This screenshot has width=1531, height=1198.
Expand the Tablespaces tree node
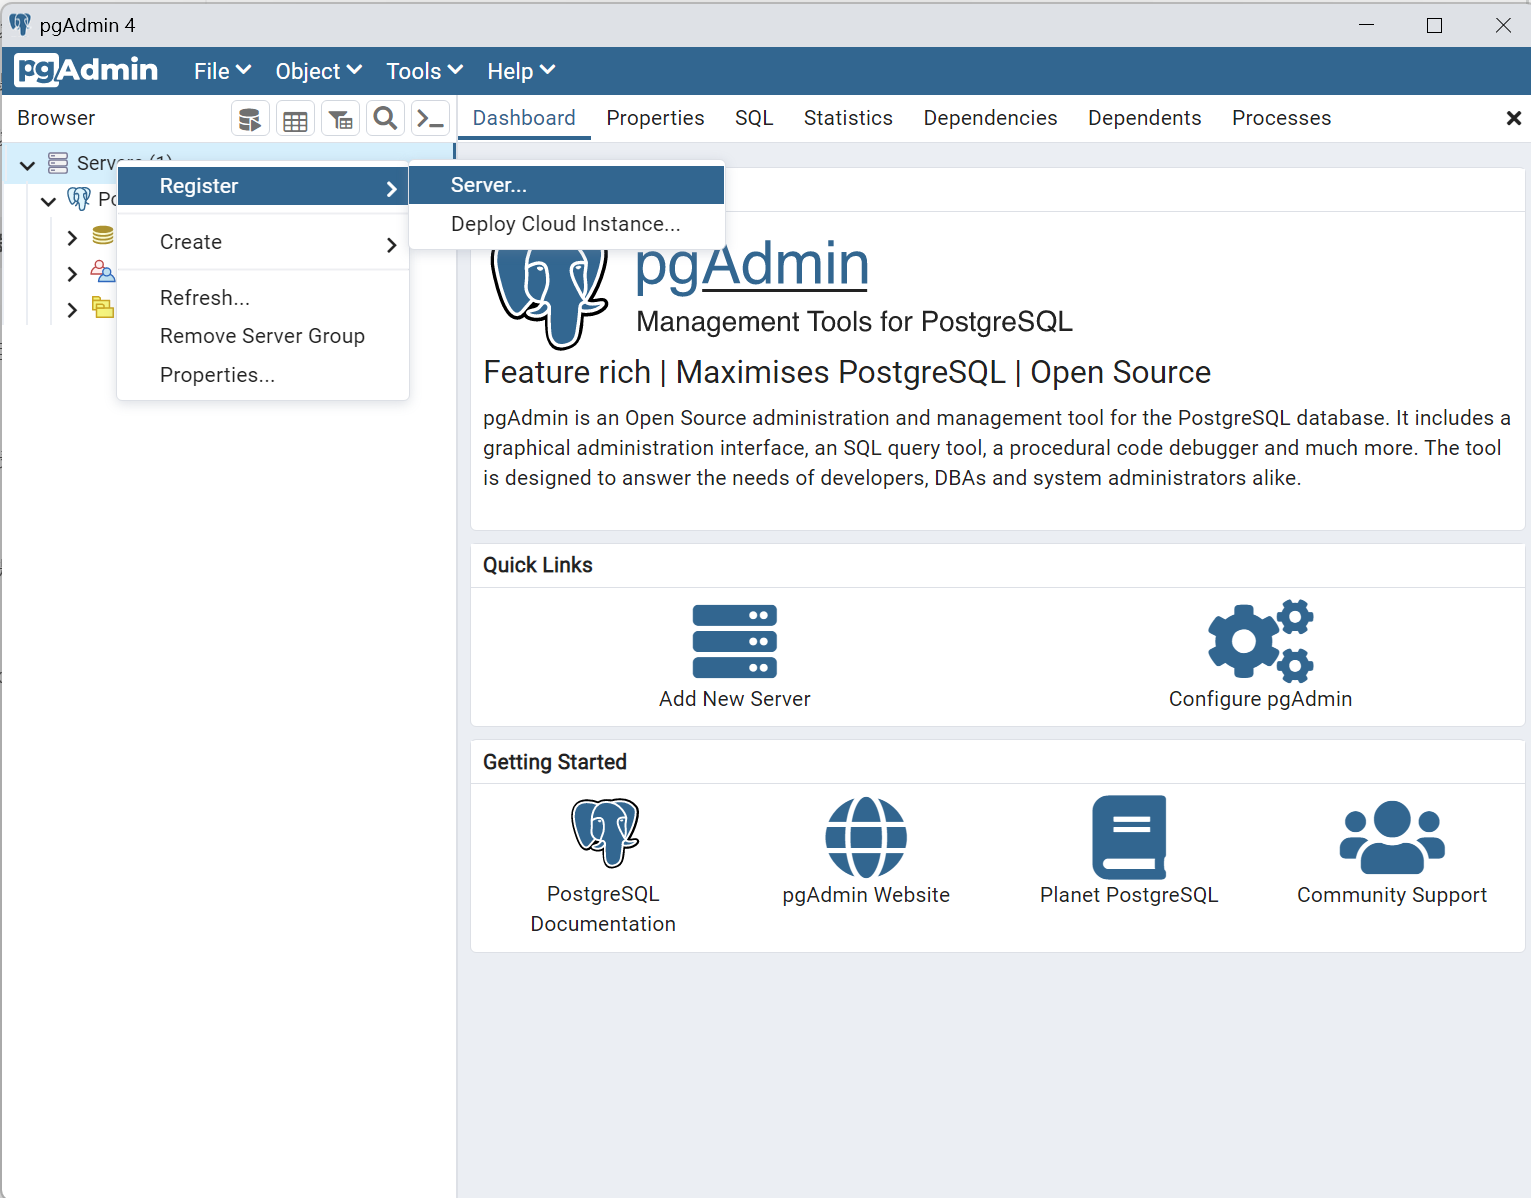tap(72, 310)
